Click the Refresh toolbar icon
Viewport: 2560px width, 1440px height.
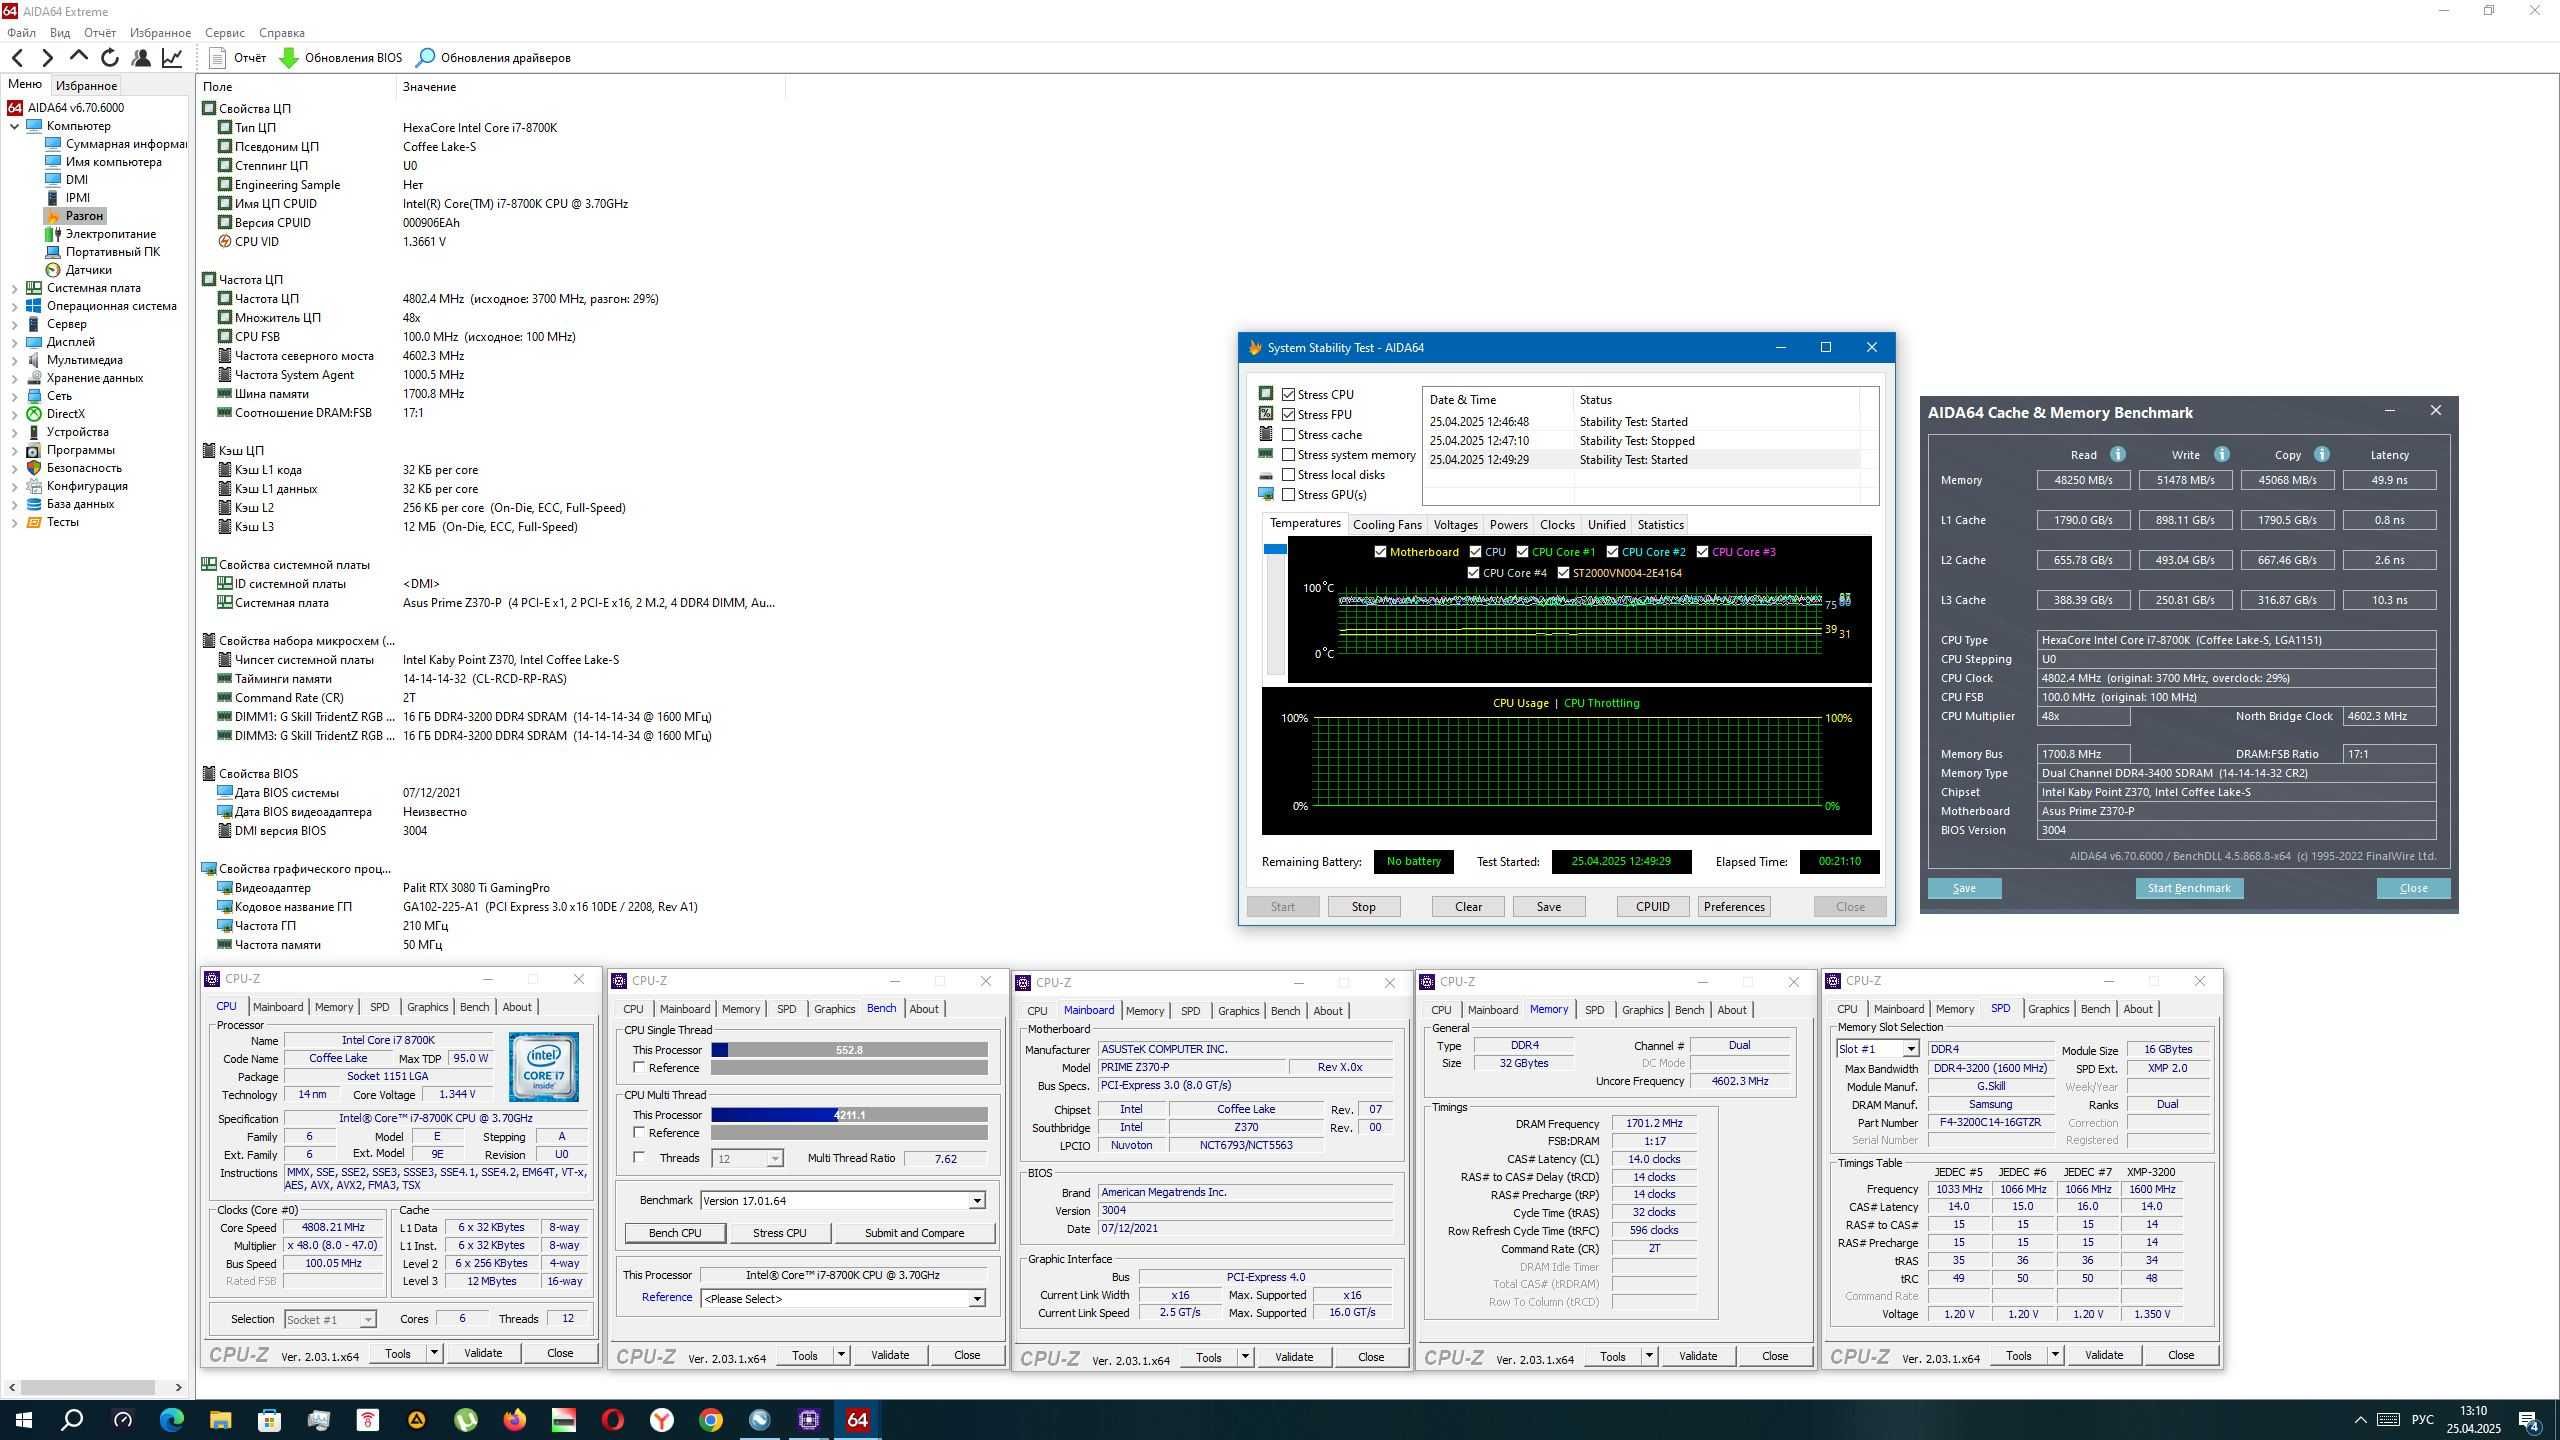tap(110, 58)
